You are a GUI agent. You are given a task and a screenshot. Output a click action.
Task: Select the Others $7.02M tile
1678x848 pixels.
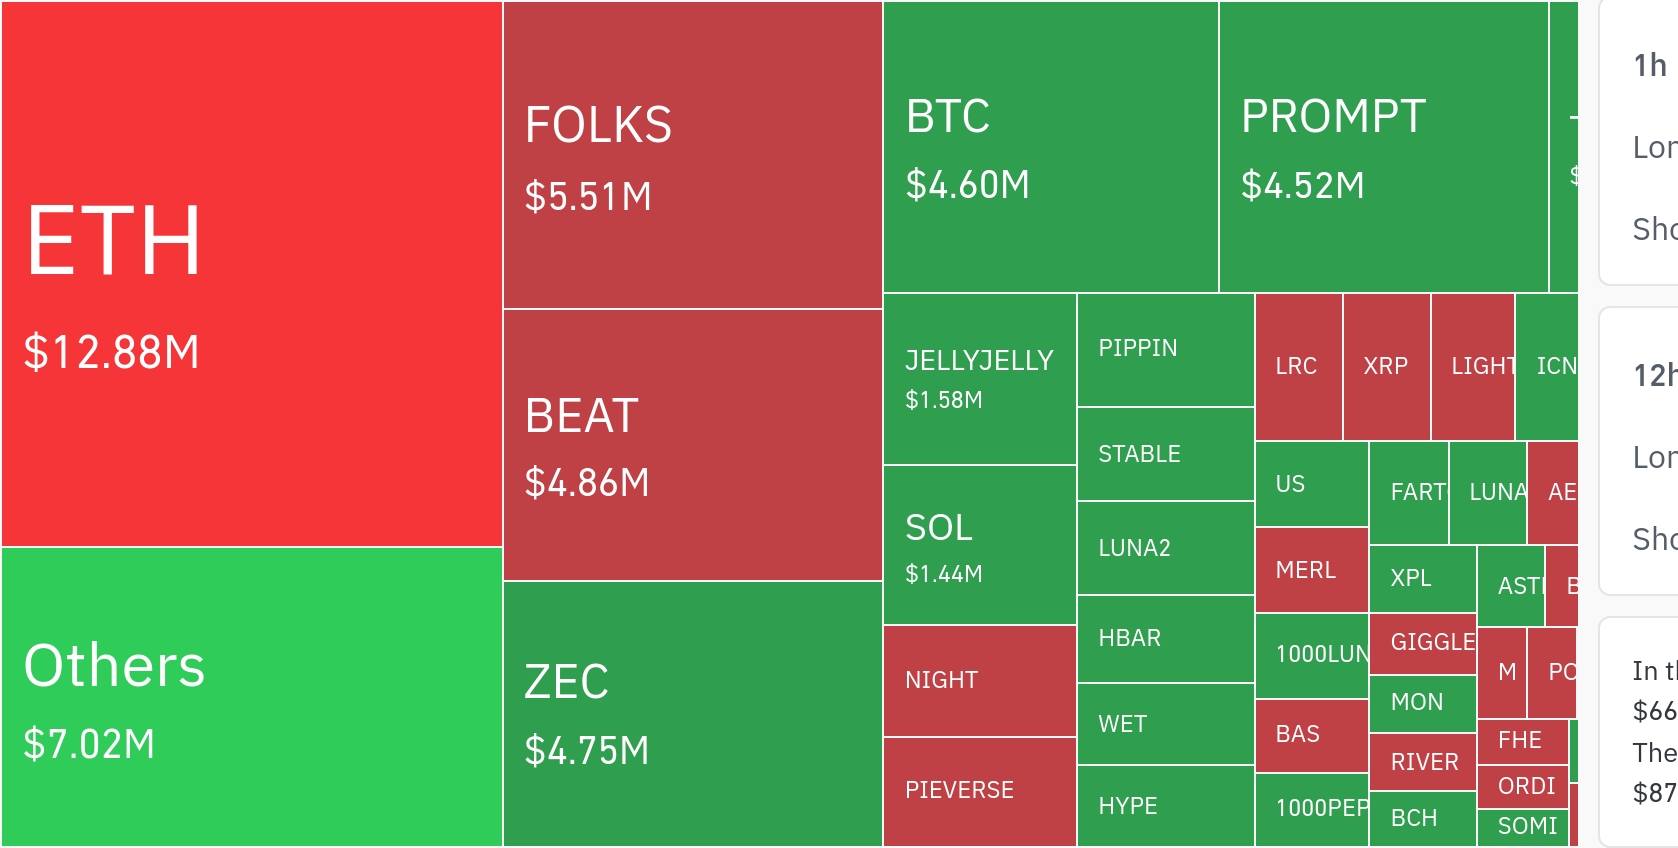click(251, 697)
